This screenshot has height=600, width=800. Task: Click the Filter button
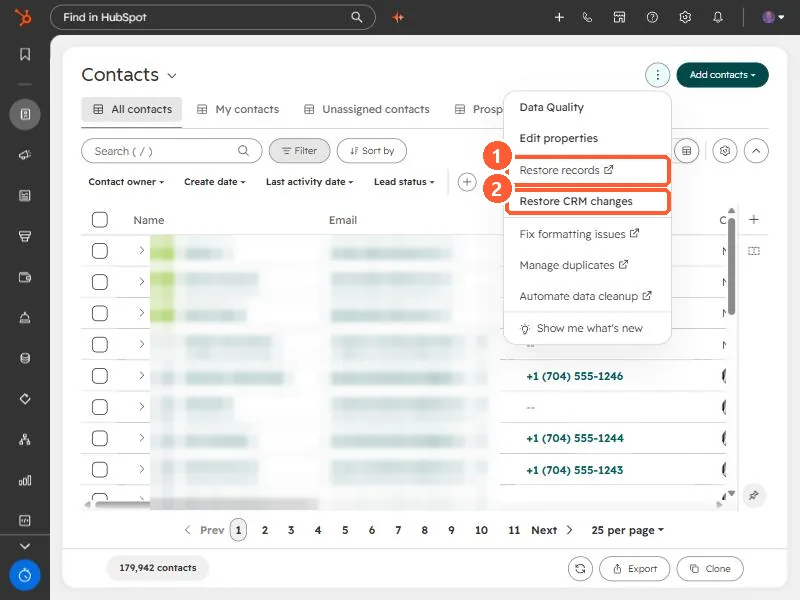[299, 151]
